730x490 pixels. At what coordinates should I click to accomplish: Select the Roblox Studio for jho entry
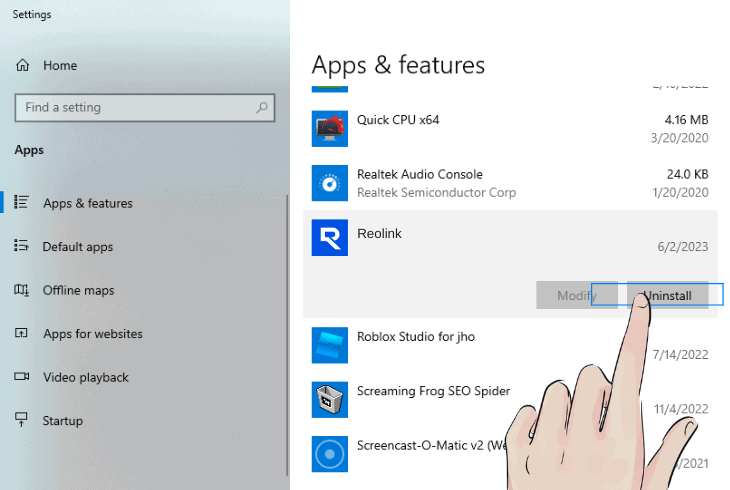coord(416,337)
